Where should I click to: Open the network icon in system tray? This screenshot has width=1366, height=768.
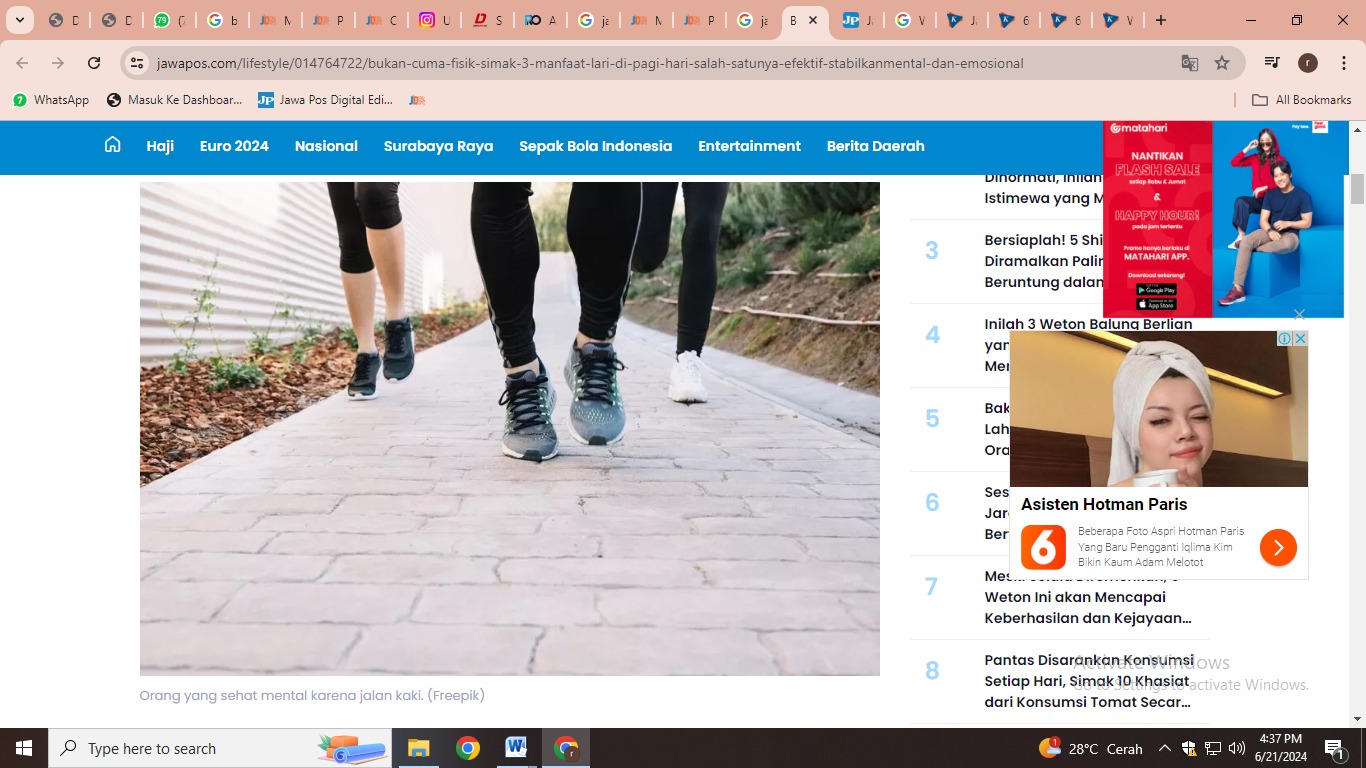pos(1212,748)
